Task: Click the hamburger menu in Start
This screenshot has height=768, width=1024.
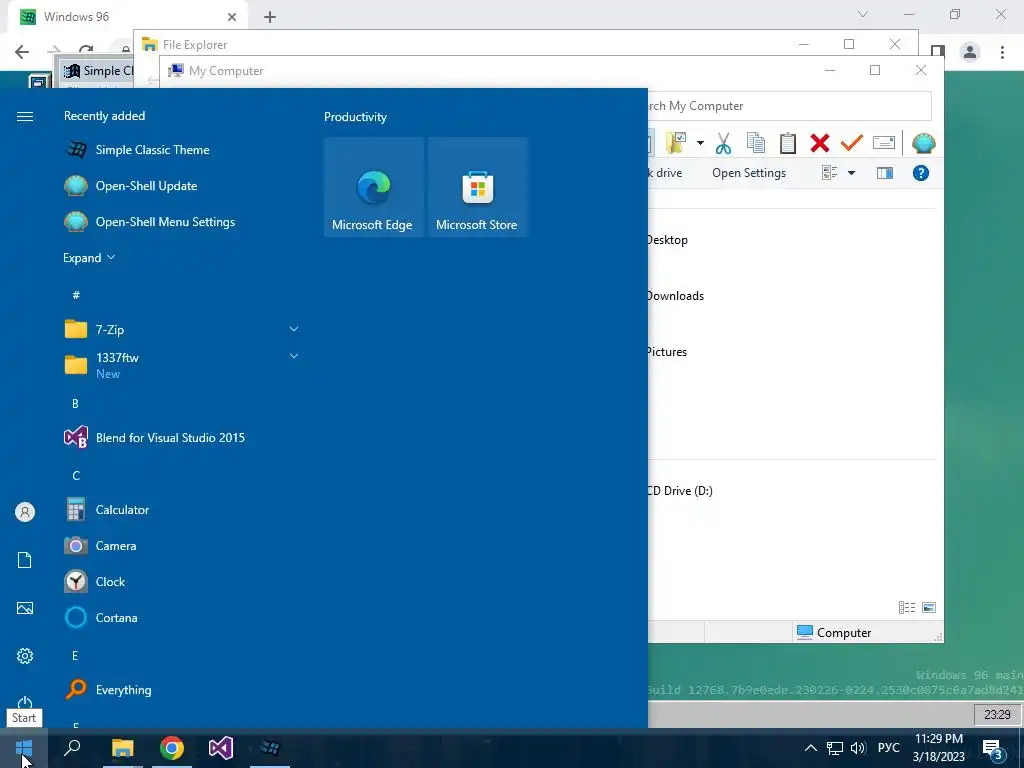Action: tap(25, 116)
